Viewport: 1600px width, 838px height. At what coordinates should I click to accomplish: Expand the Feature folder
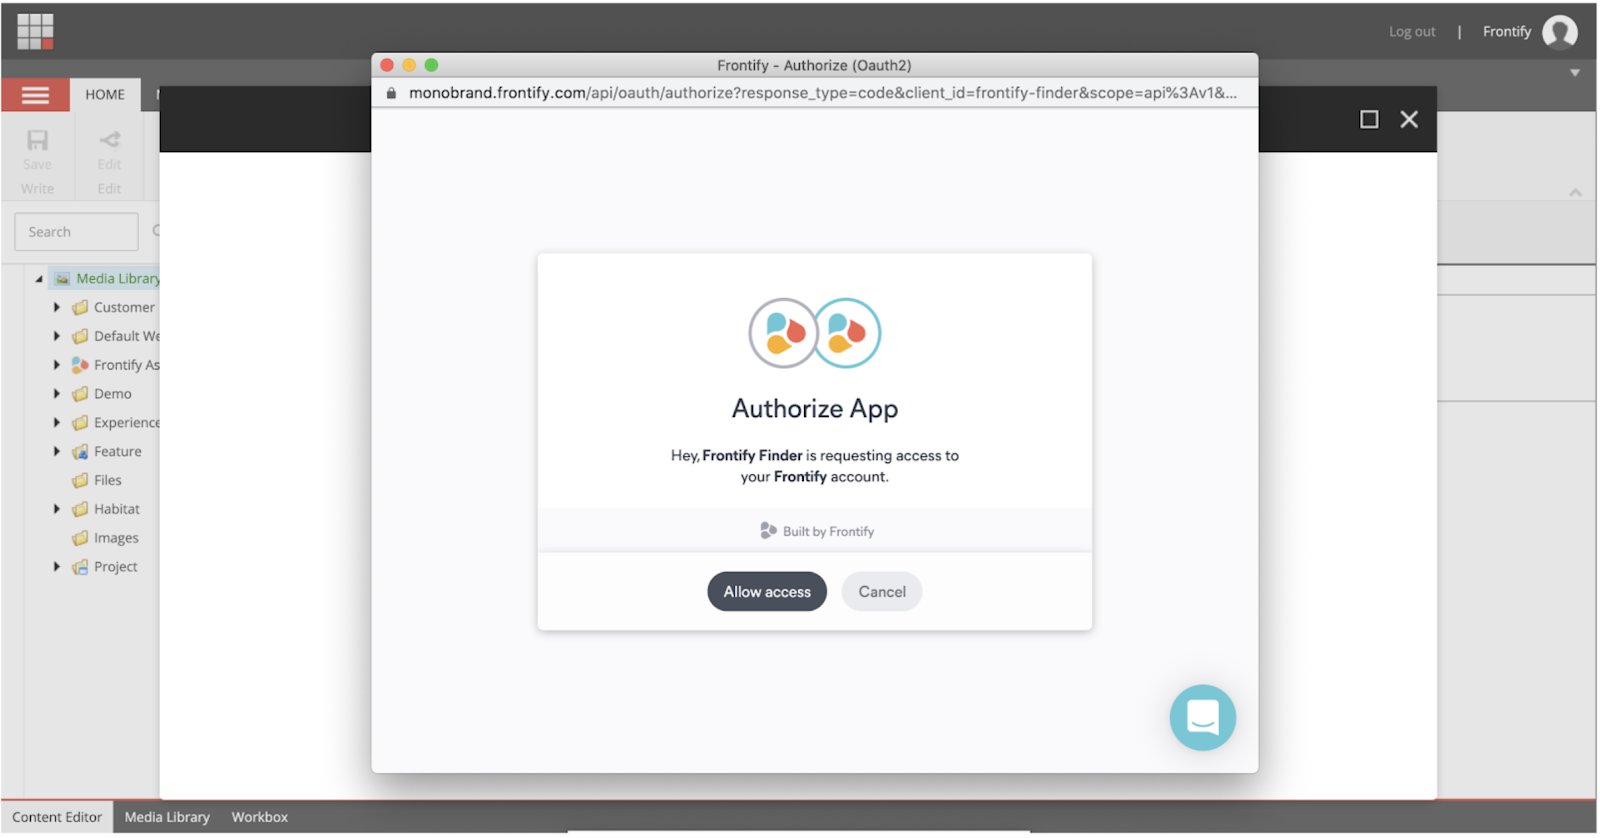pos(57,452)
